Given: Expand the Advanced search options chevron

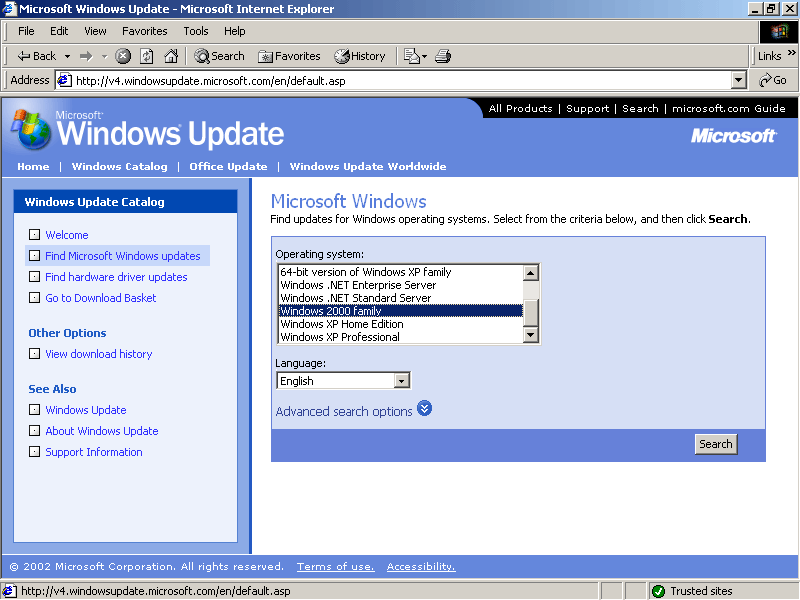Looking at the screenshot, I should [x=425, y=409].
